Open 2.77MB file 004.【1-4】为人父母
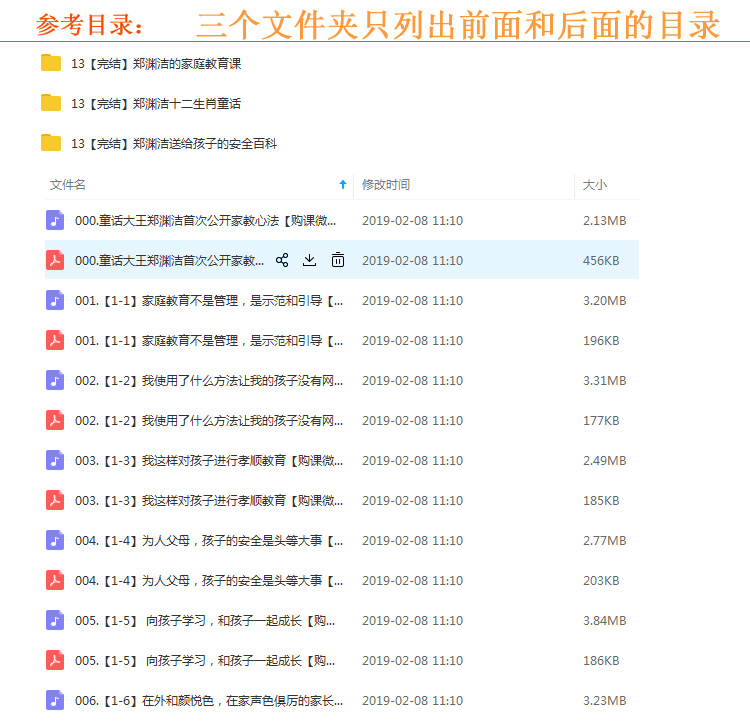 (209, 541)
